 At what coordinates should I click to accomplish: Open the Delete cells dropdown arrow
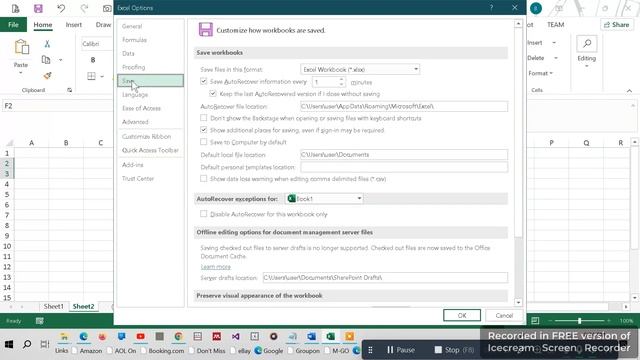(x=556, y=58)
